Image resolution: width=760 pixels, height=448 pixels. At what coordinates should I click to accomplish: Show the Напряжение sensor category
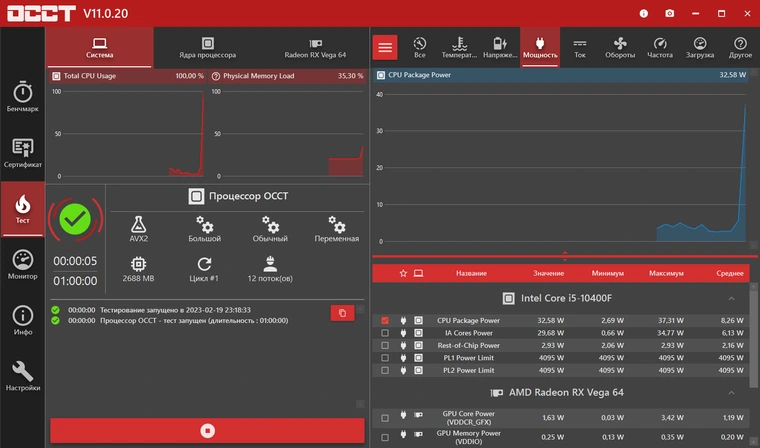[x=500, y=48]
